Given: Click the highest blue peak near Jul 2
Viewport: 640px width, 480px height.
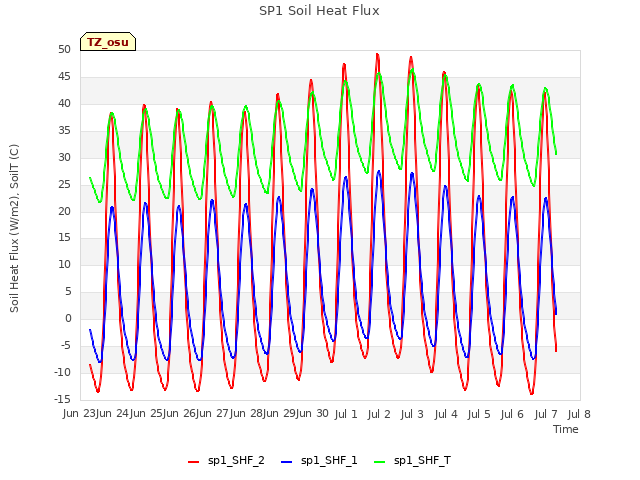Looking at the screenshot, I should coord(379,171).
